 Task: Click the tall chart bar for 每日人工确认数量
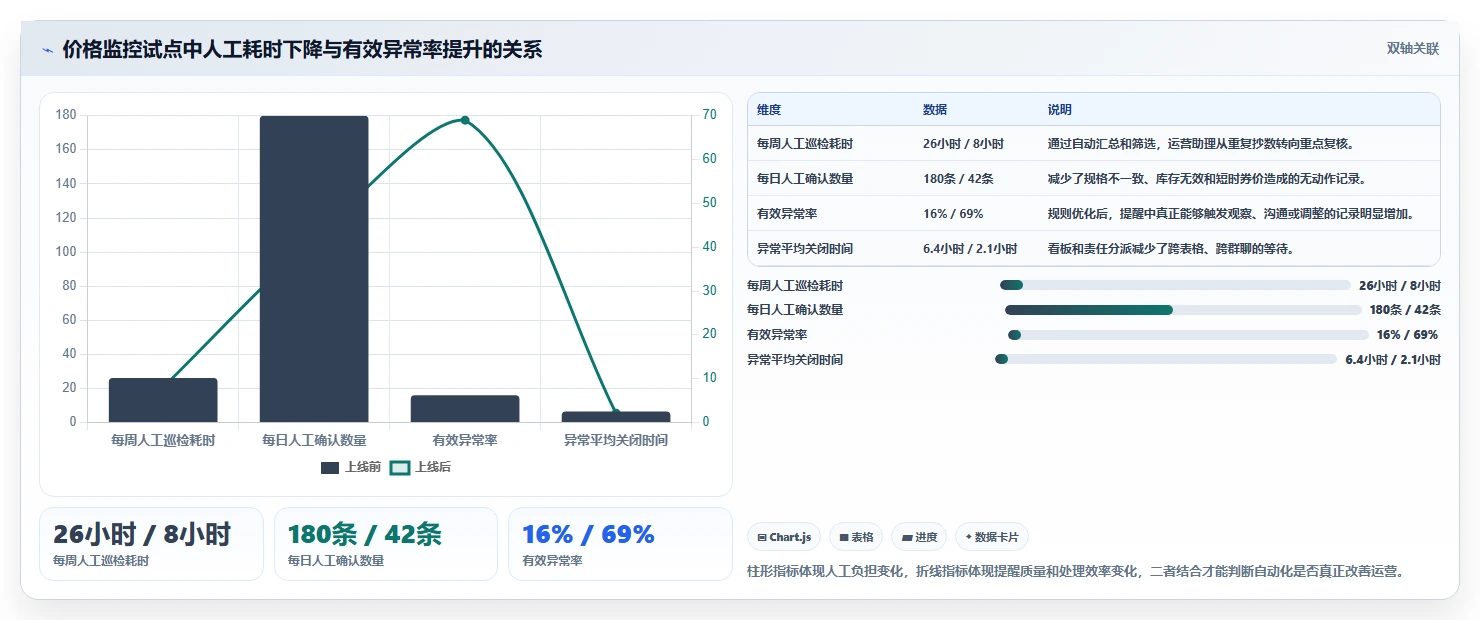(314, 269)
